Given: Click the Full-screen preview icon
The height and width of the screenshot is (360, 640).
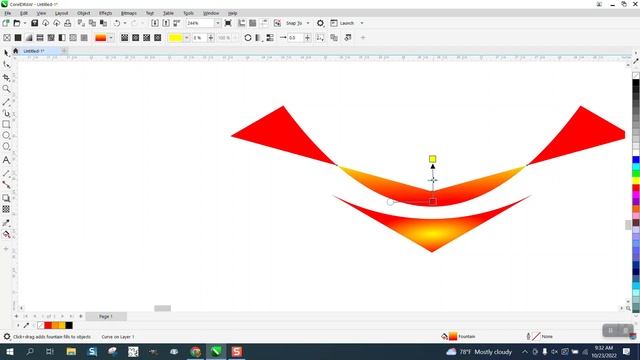Looking at the screenshot, I should click(228, 23).
